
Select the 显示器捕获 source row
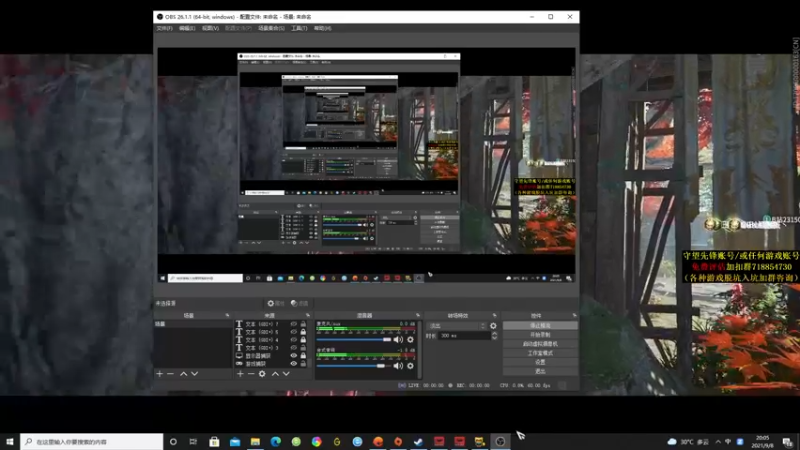[x=270, y=356]
